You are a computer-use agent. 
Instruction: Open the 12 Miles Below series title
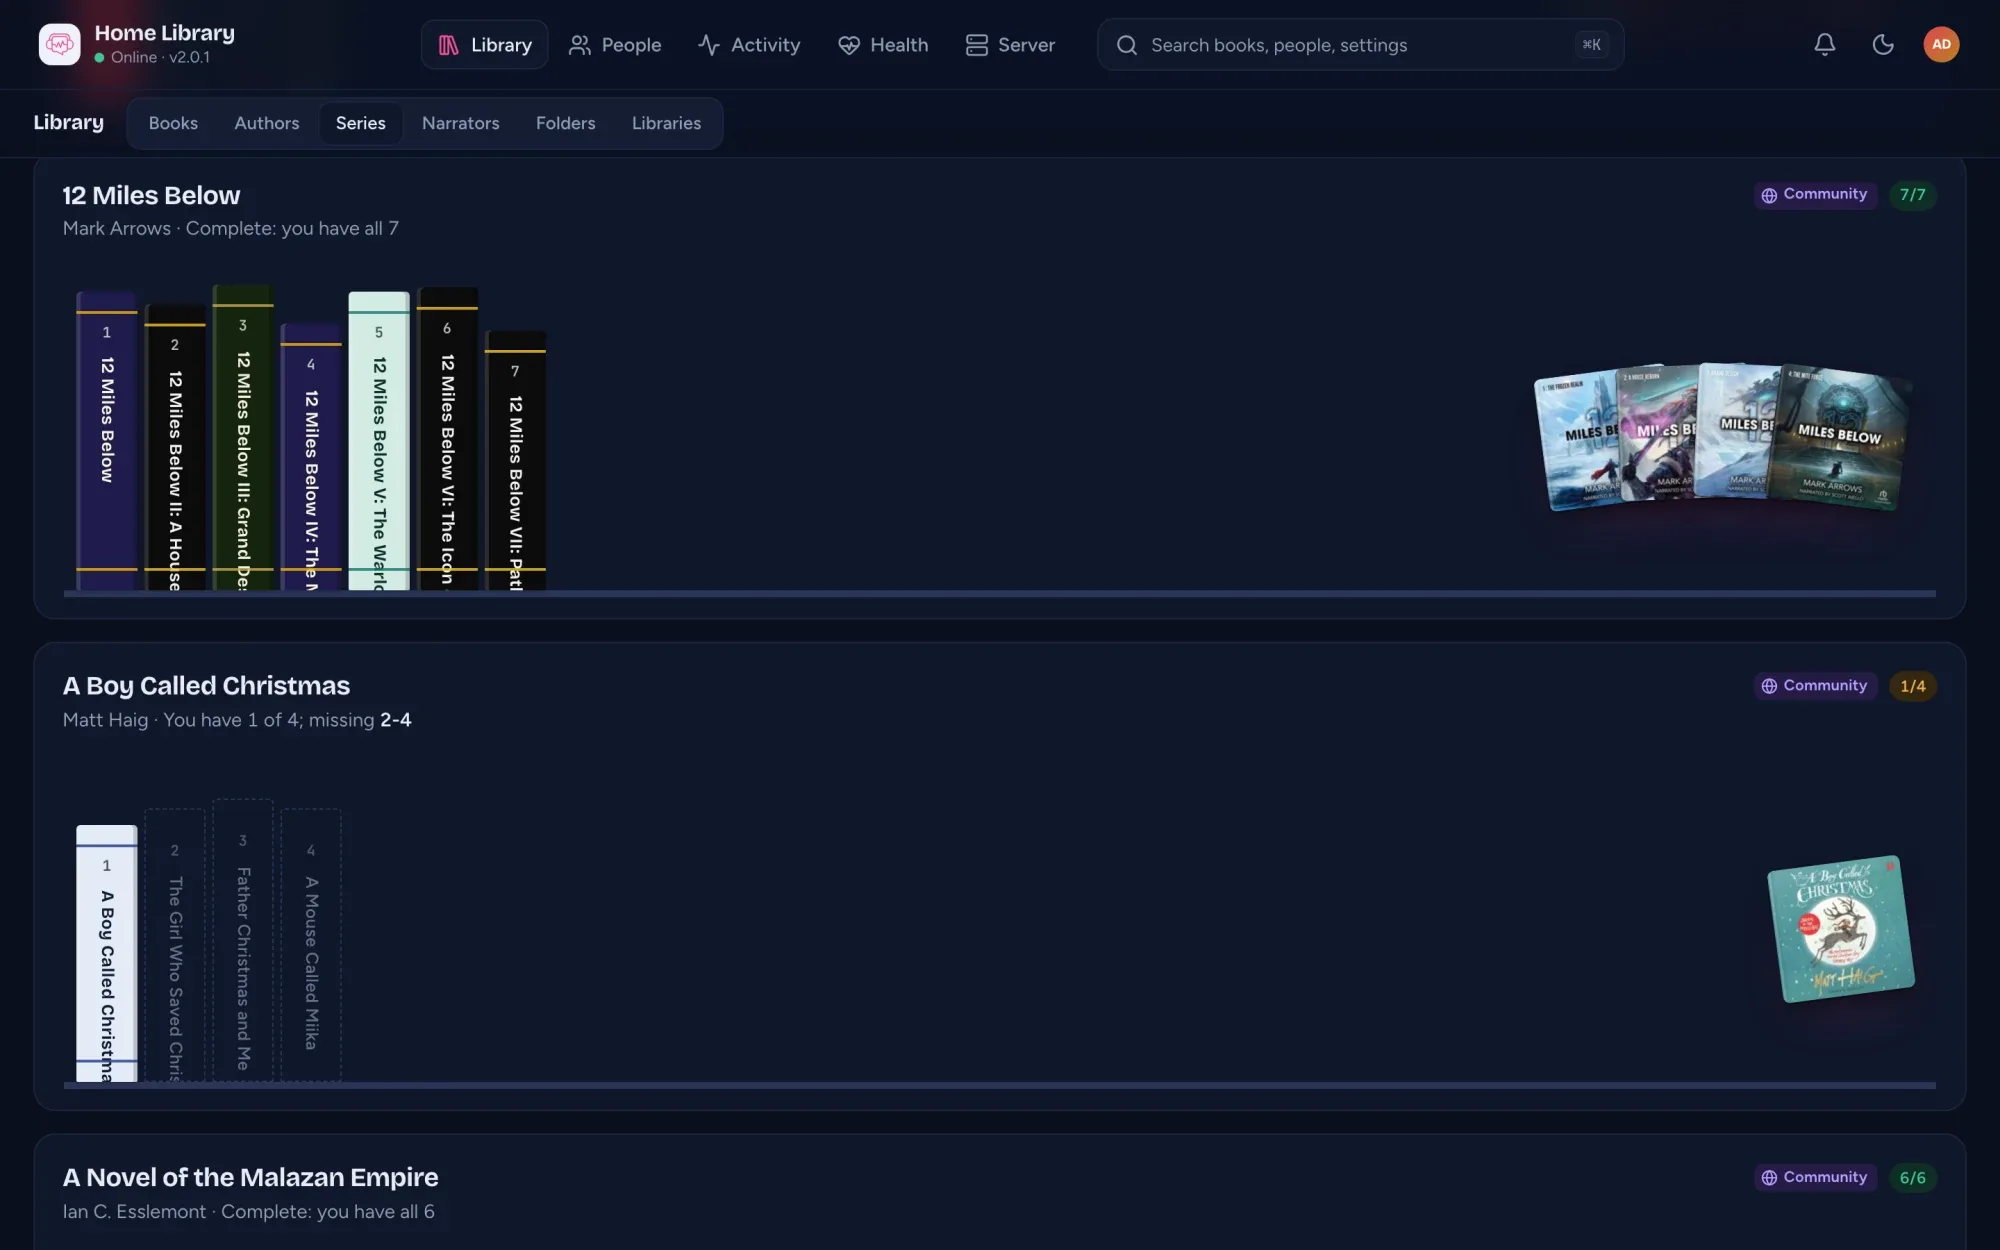tap(151, 195)
